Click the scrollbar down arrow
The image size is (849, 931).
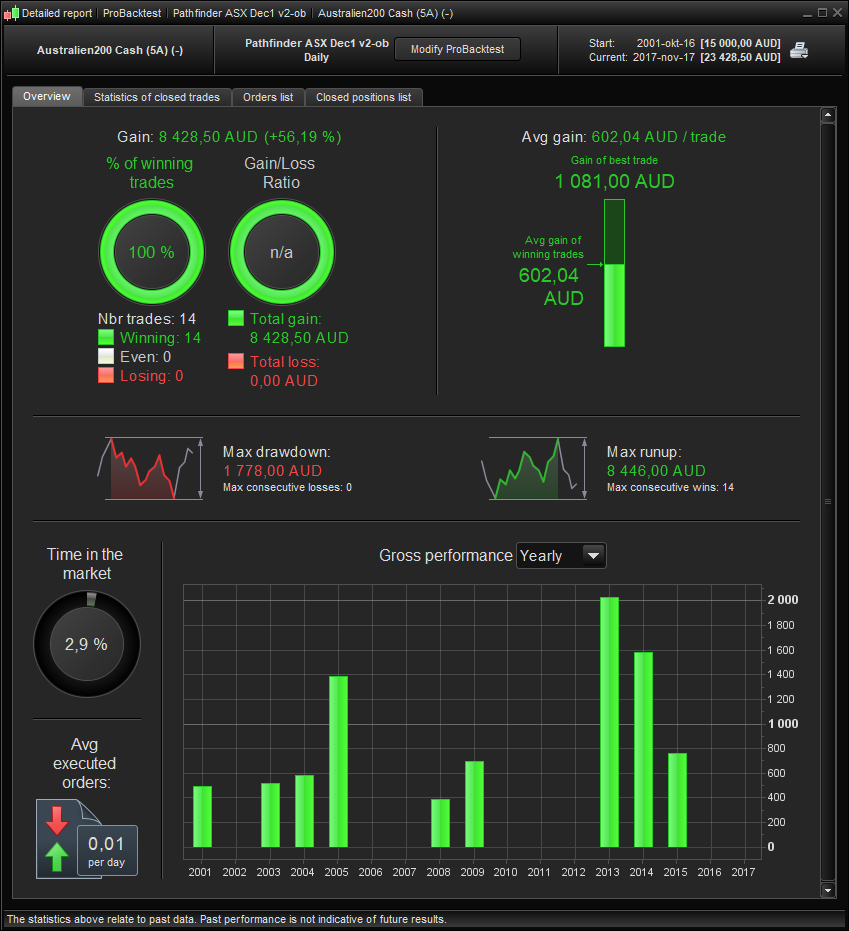click(x=828, y=889)
